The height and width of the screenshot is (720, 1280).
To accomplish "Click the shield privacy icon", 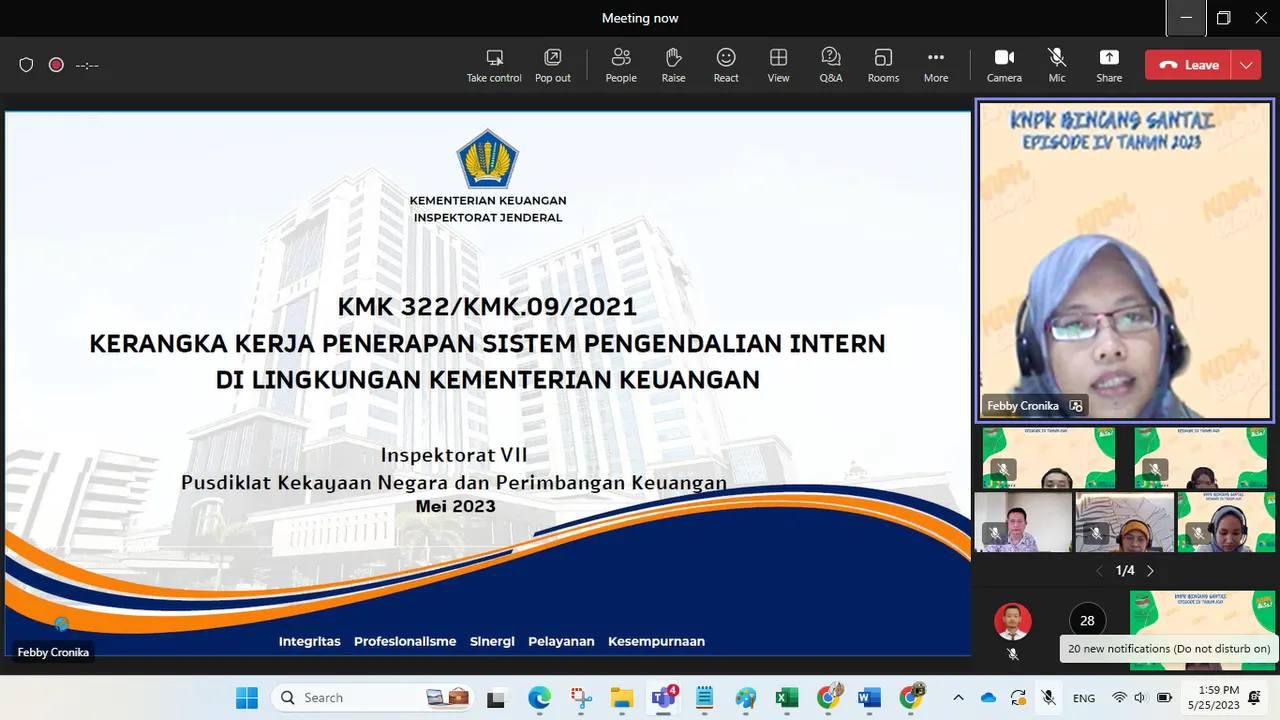I will coord(27,65).
